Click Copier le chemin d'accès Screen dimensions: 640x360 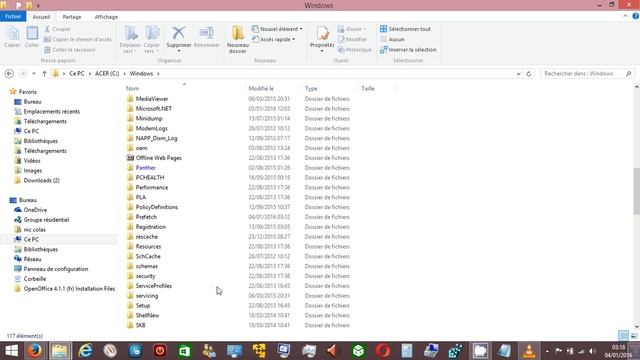78,39
